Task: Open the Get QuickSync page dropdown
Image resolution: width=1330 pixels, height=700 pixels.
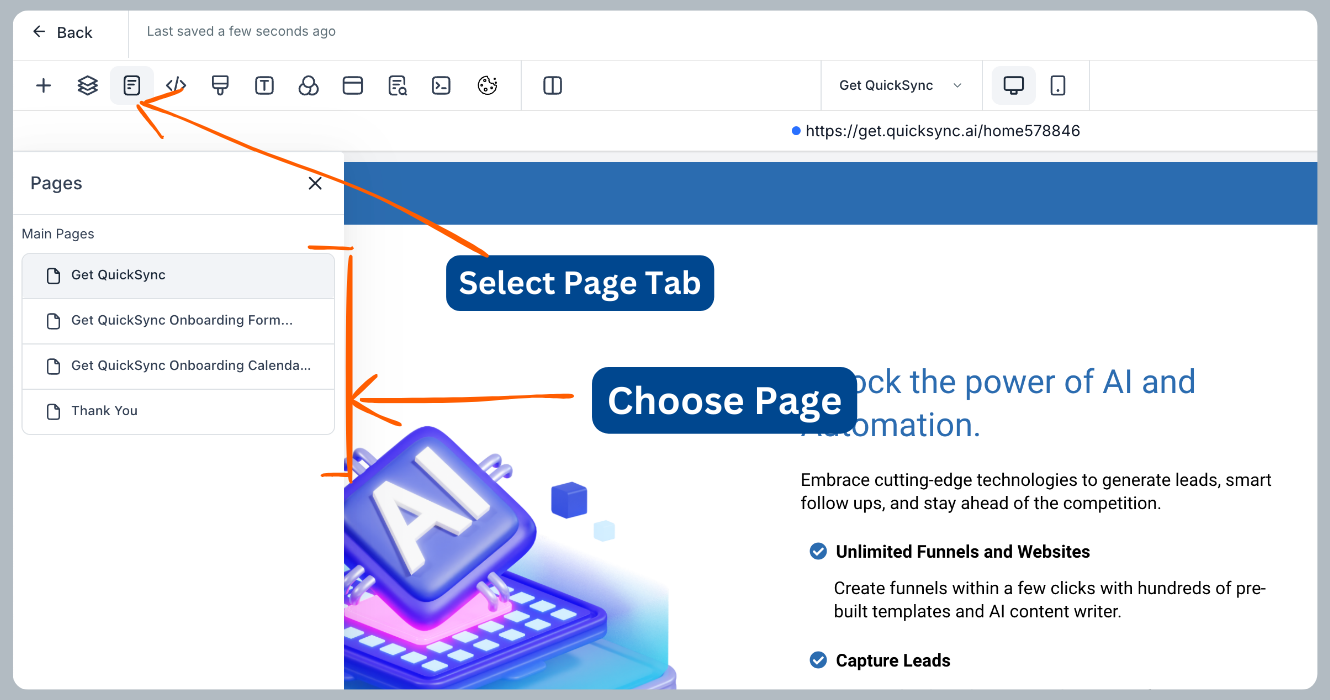Action: pos(901,86)
